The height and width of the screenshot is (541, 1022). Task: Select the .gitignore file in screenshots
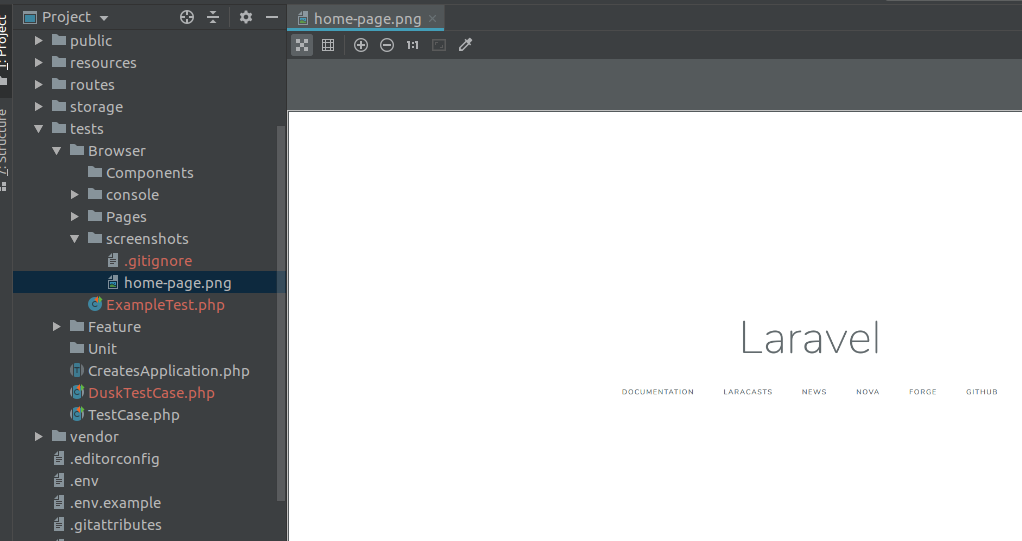coord(158,261)
